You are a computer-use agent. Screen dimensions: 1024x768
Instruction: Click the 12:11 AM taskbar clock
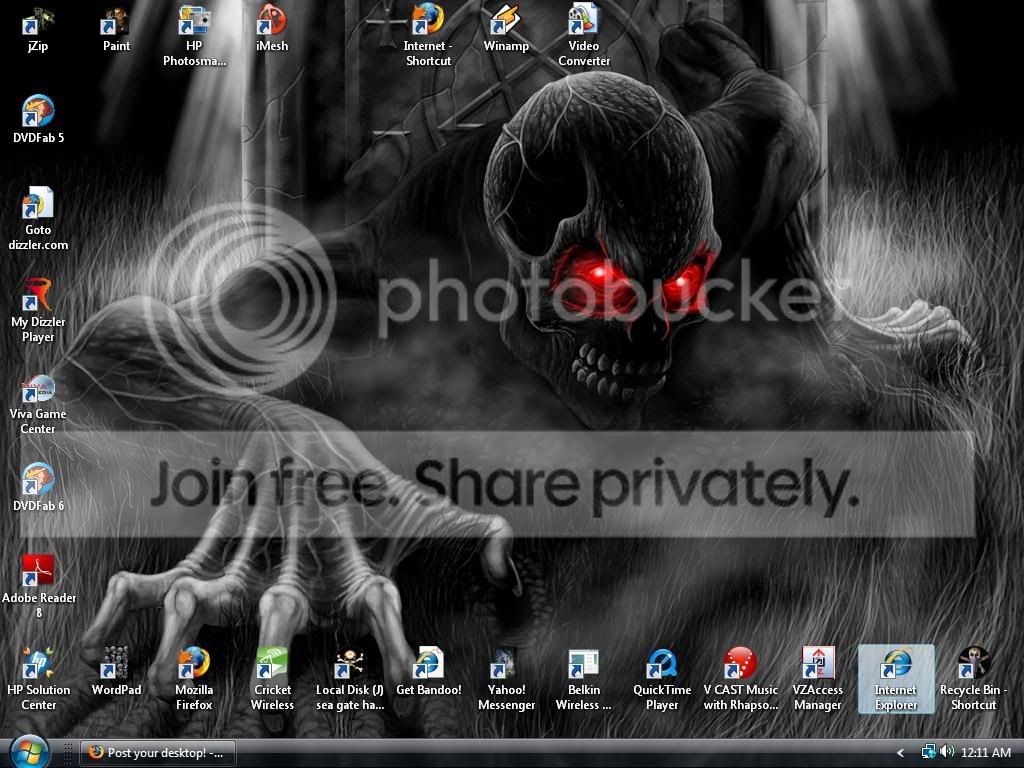point(985,753)
